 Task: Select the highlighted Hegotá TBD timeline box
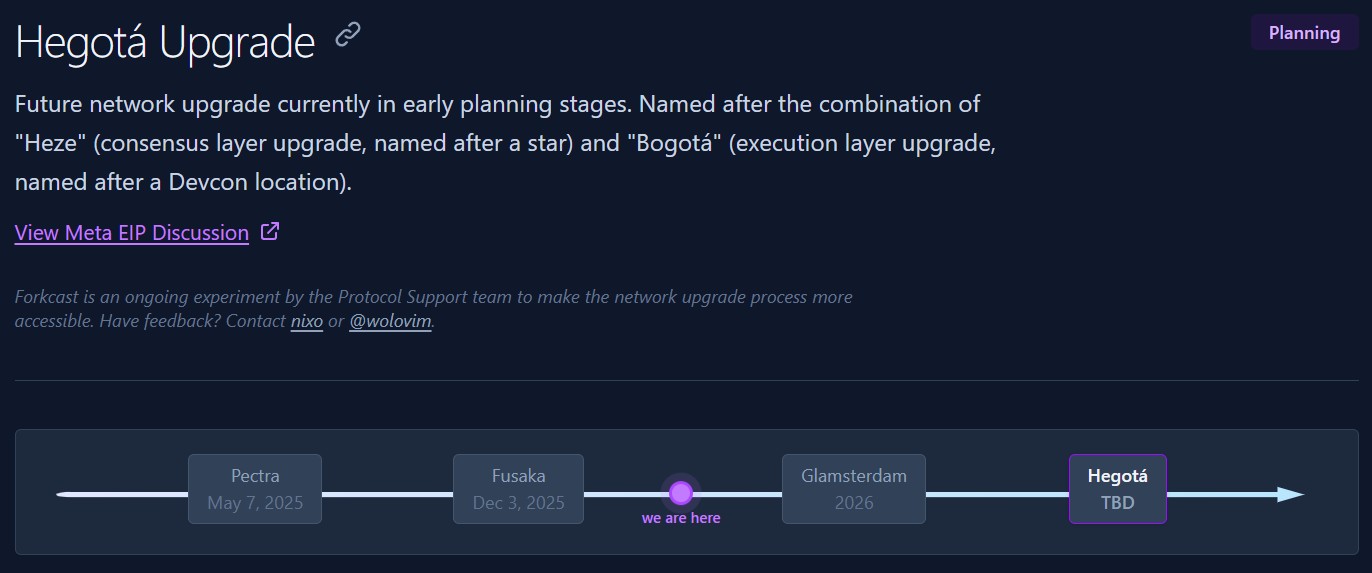1117,489
